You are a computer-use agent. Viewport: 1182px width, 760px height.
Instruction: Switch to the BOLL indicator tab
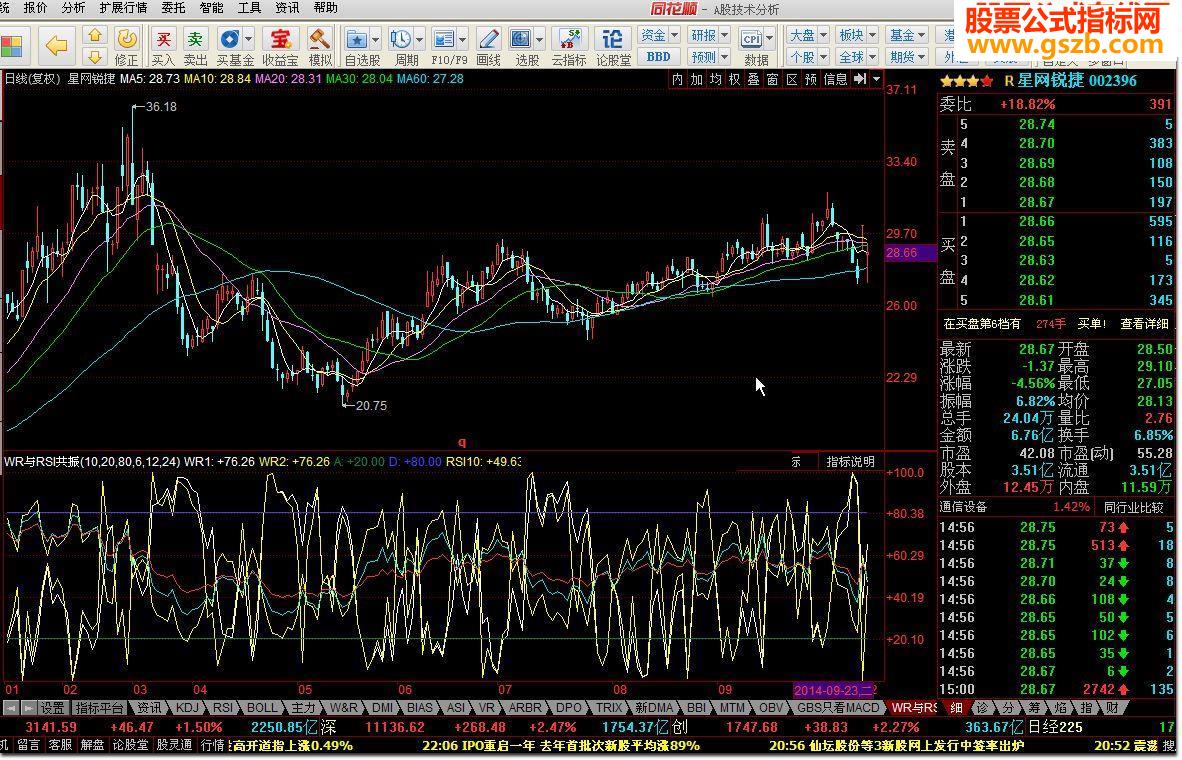pos(262,708)
